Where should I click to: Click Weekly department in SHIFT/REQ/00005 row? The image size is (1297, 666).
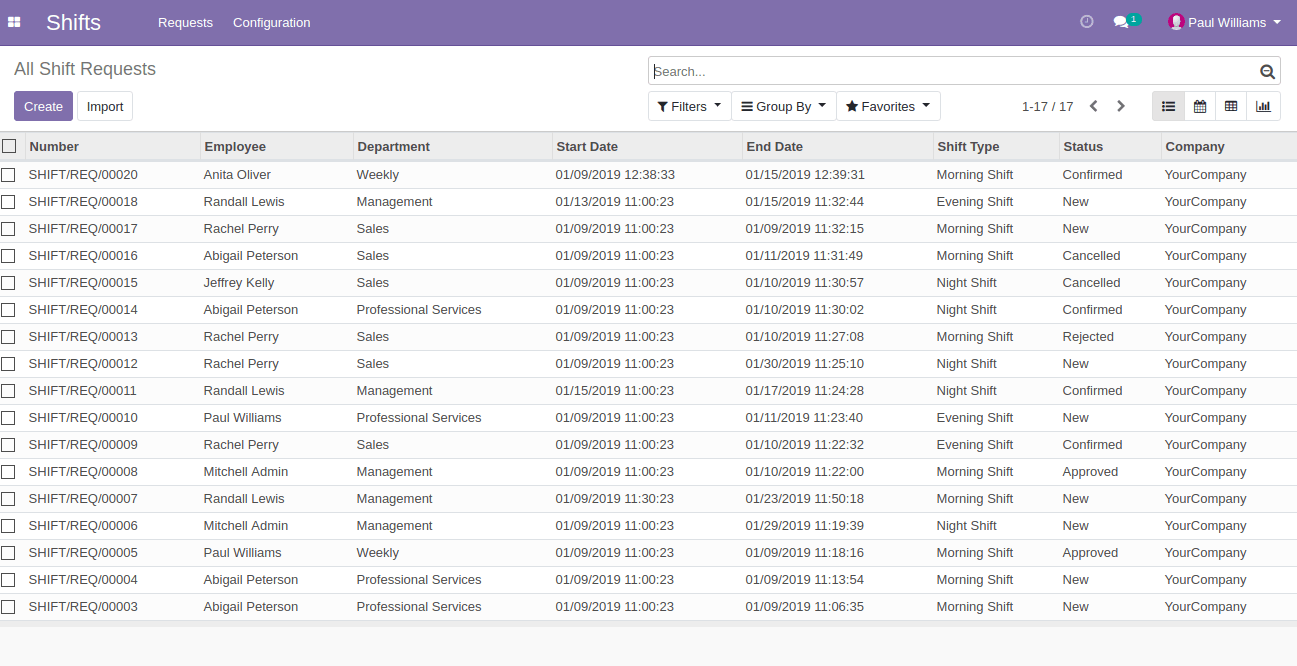[x=378, y=553]
